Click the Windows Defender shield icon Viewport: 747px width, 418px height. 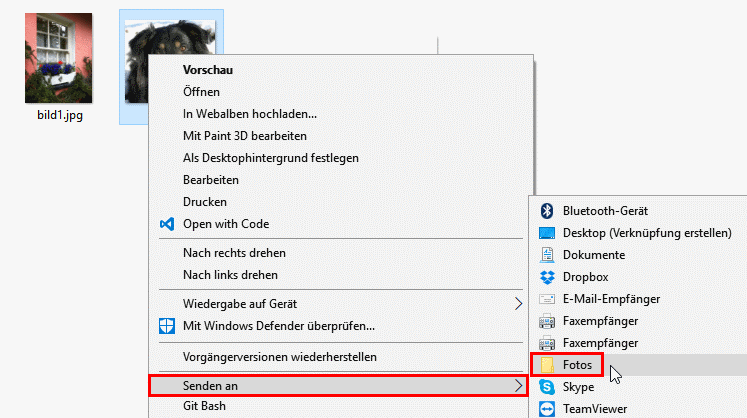point(167,326)
